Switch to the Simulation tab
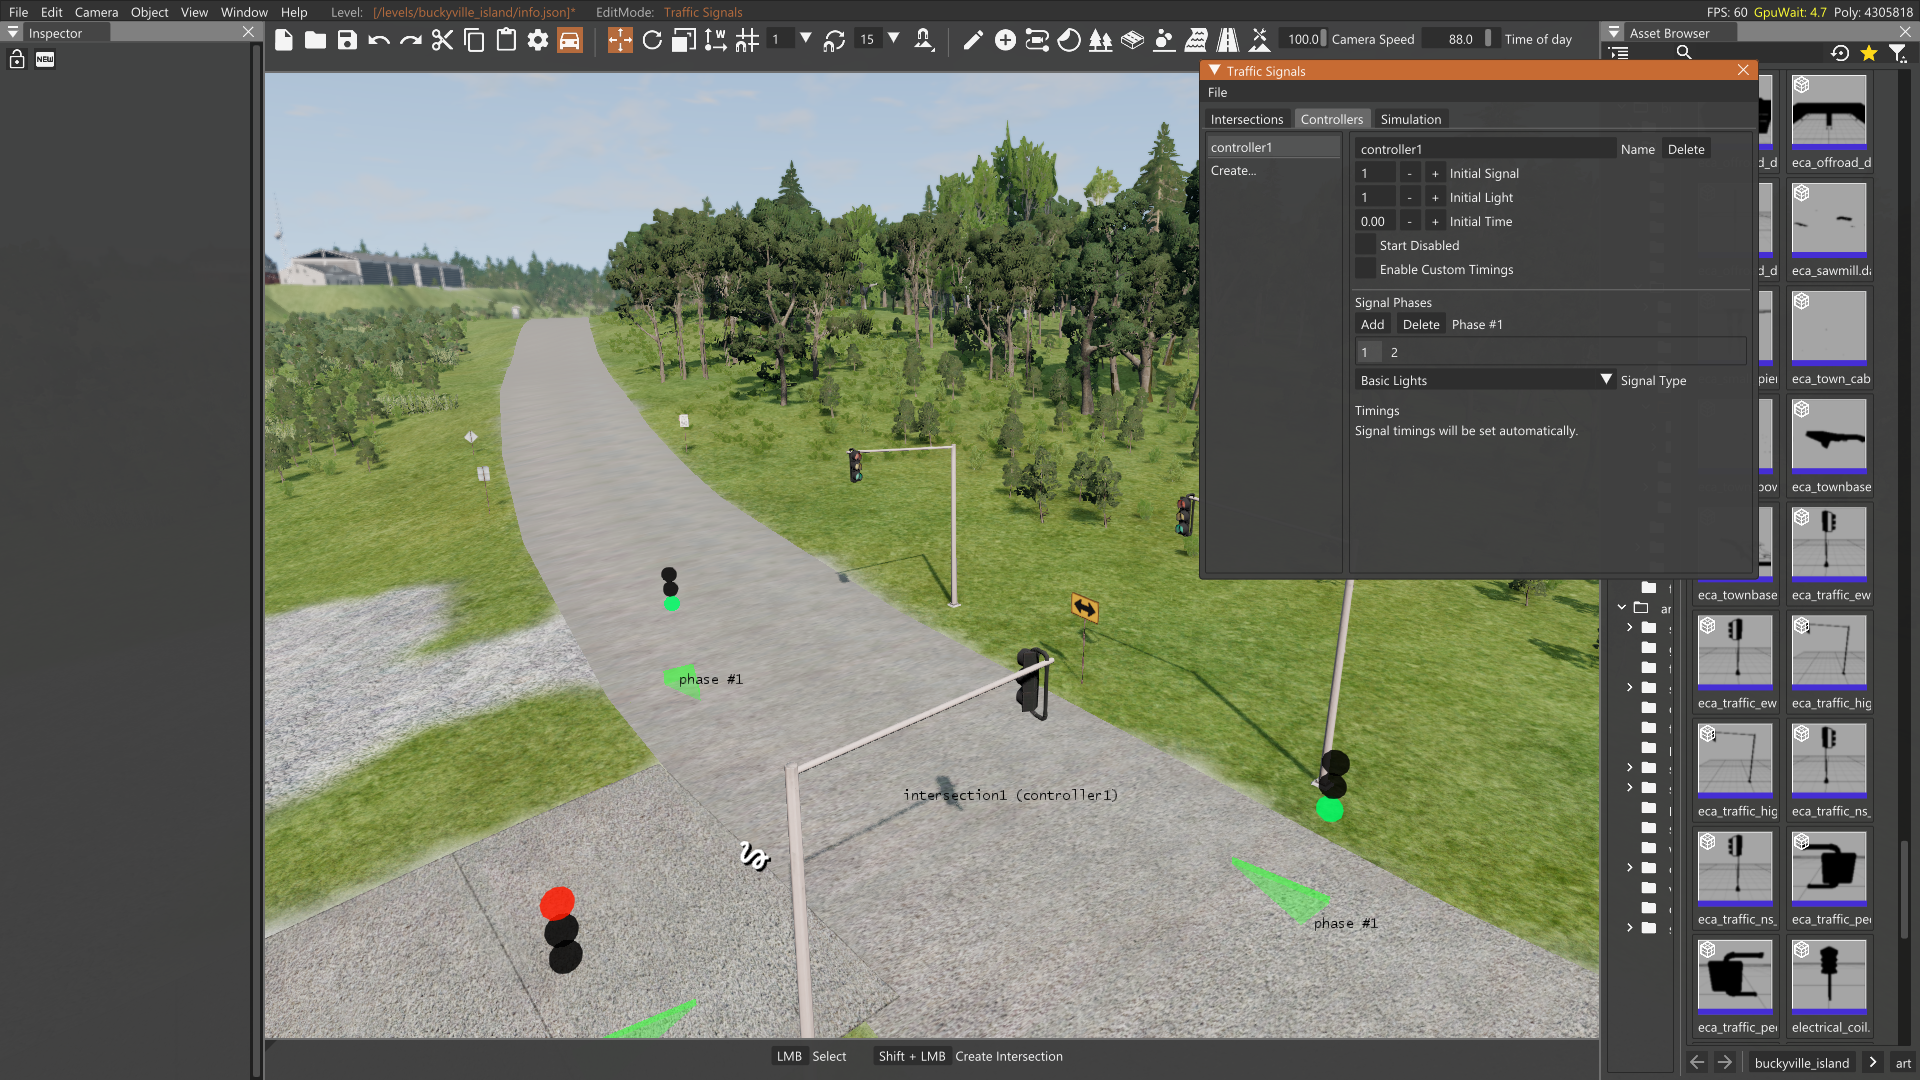This screenshot has height=1080, width=1920. (1411, 119)
